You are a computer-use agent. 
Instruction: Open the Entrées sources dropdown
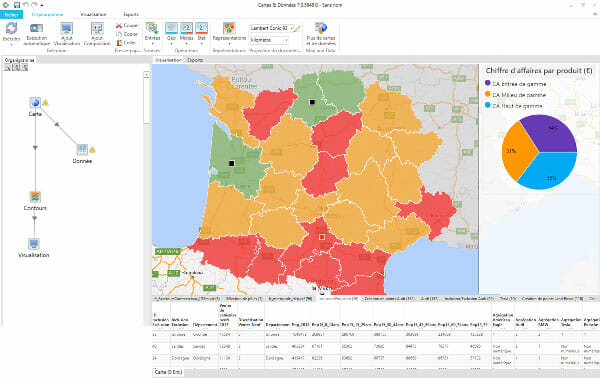152,34
